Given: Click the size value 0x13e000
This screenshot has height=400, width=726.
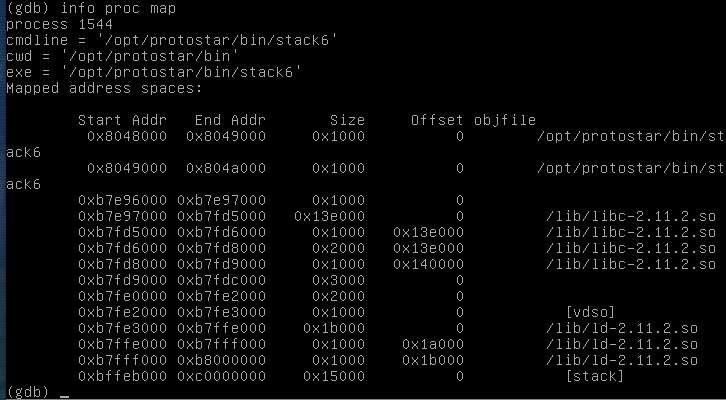Looking at the screenshot, I should pos(330,216).
